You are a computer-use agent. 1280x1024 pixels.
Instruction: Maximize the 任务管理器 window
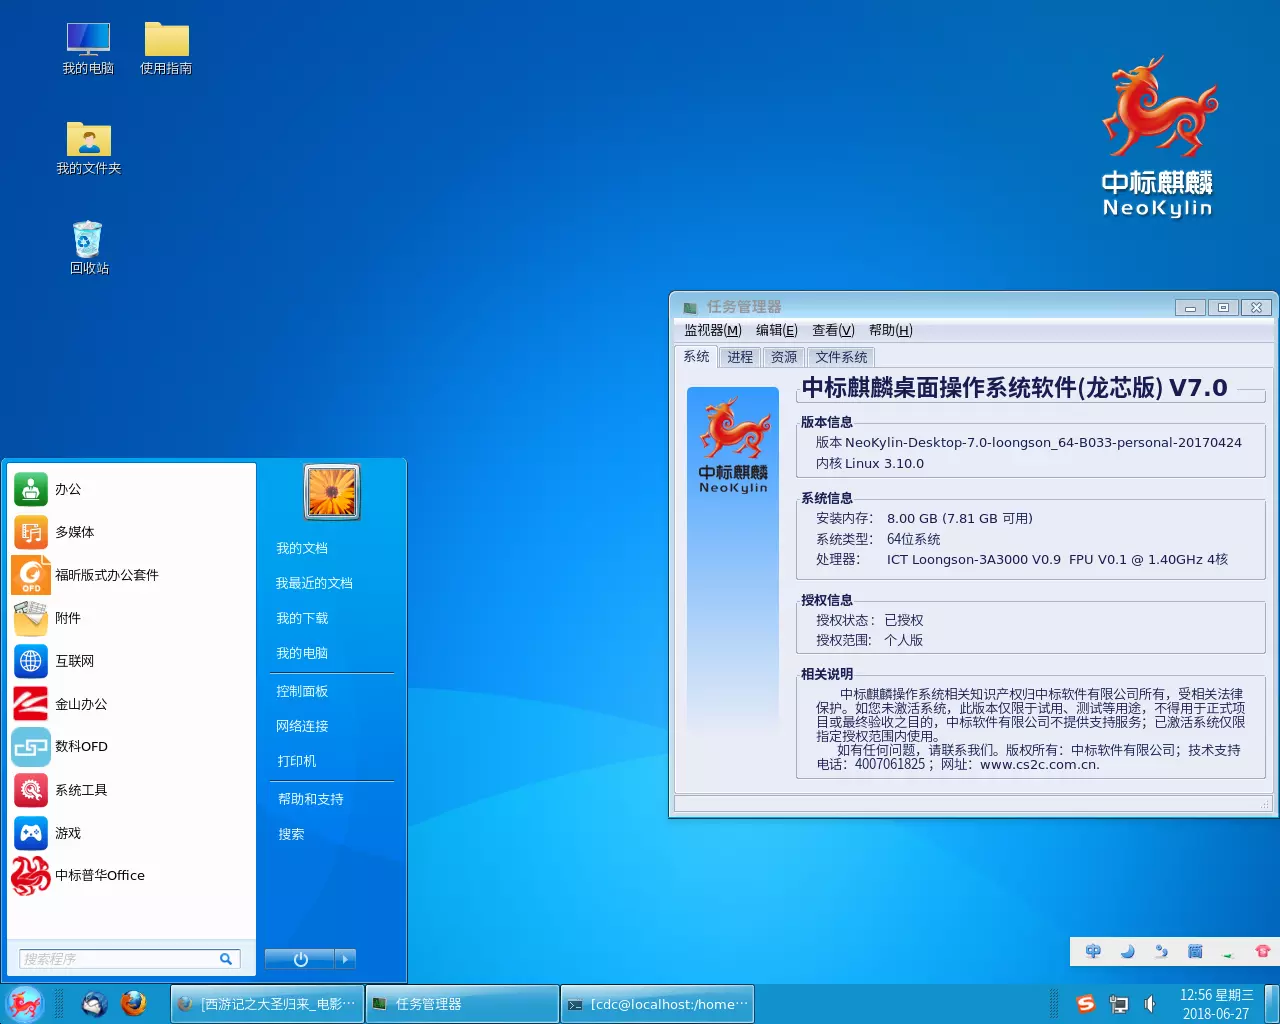point(1223,307)
